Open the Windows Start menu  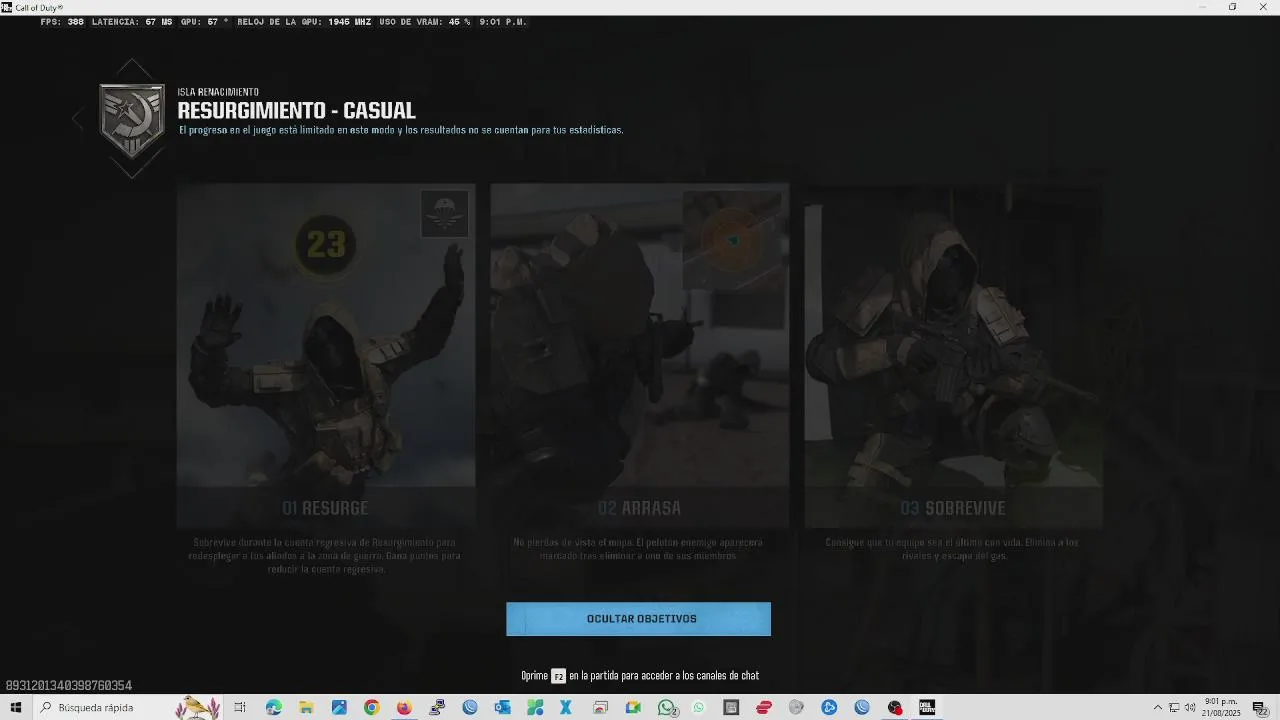(15, 707)
